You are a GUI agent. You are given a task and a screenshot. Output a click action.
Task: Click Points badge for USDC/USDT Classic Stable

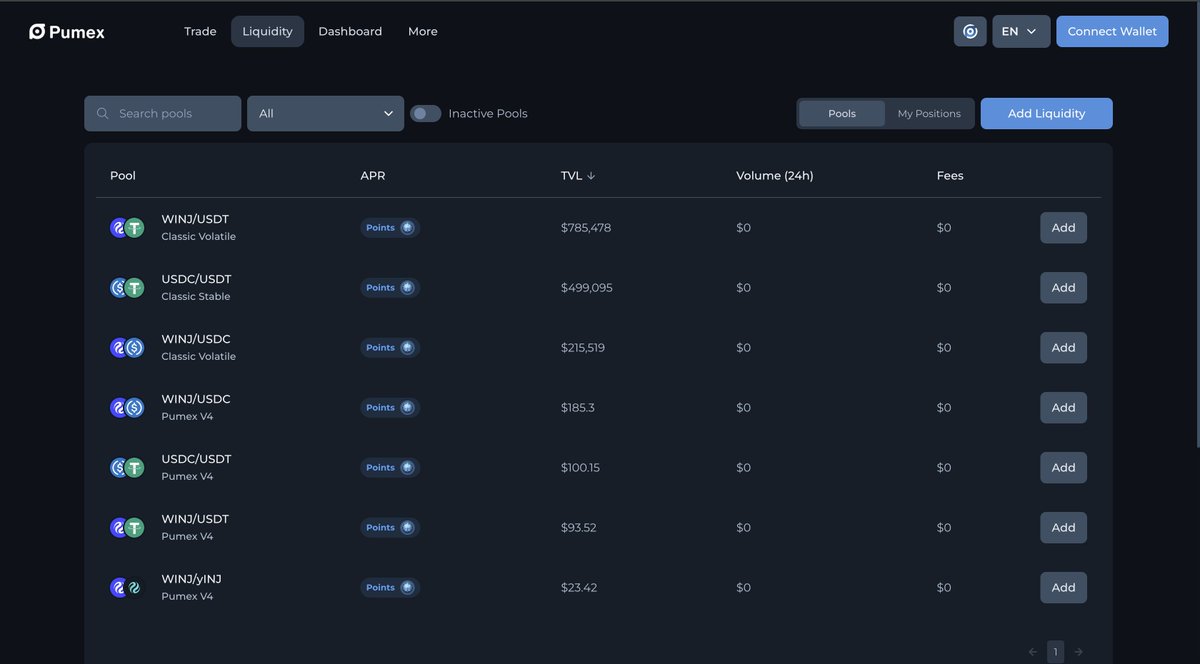point(390,288)
